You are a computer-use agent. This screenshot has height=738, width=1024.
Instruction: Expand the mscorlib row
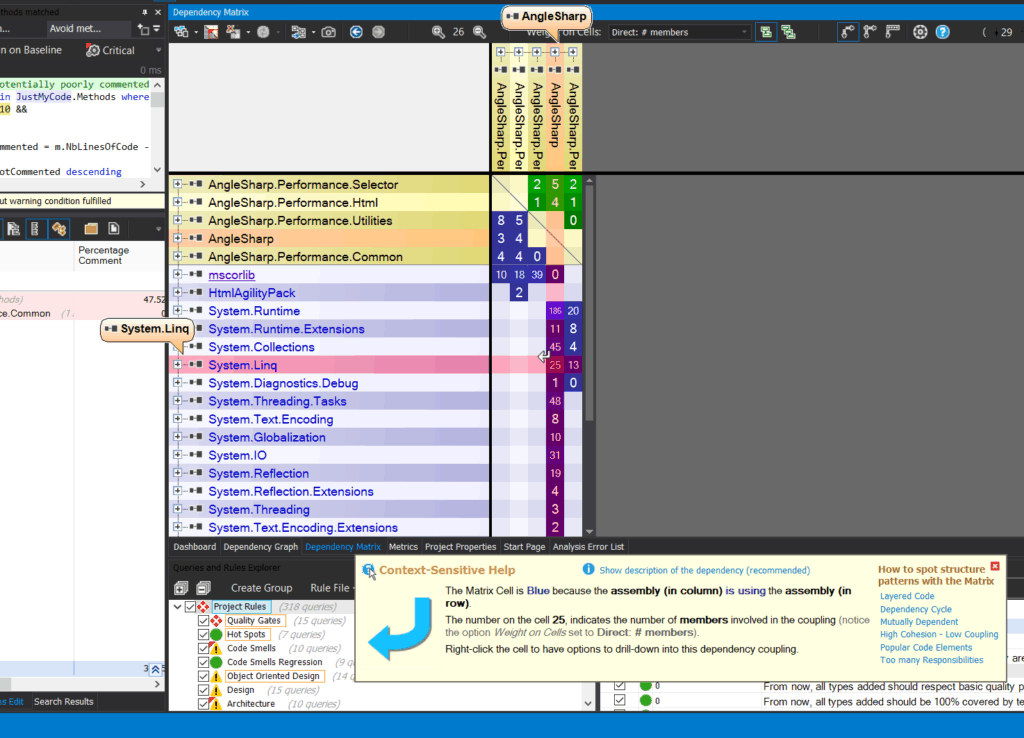click(177, 274)
